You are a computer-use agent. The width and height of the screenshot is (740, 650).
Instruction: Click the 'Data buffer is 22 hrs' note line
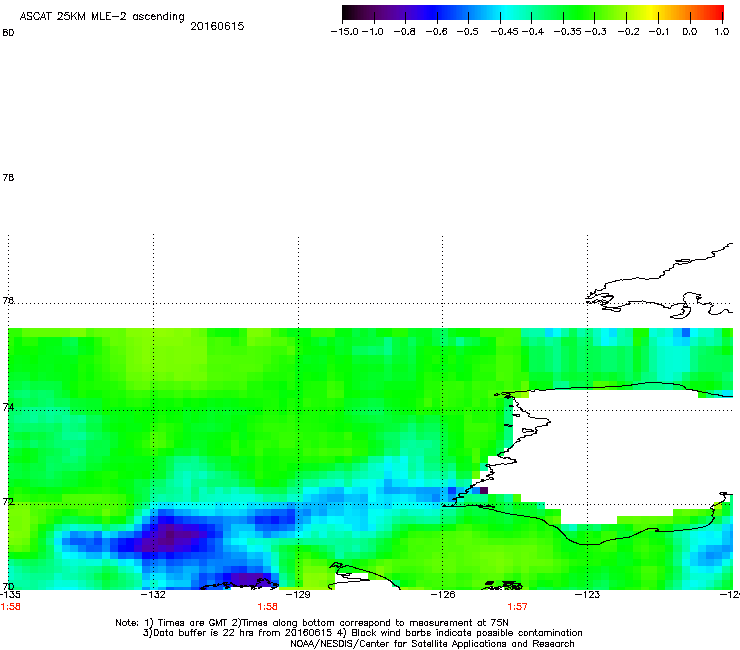pos(362,633)
